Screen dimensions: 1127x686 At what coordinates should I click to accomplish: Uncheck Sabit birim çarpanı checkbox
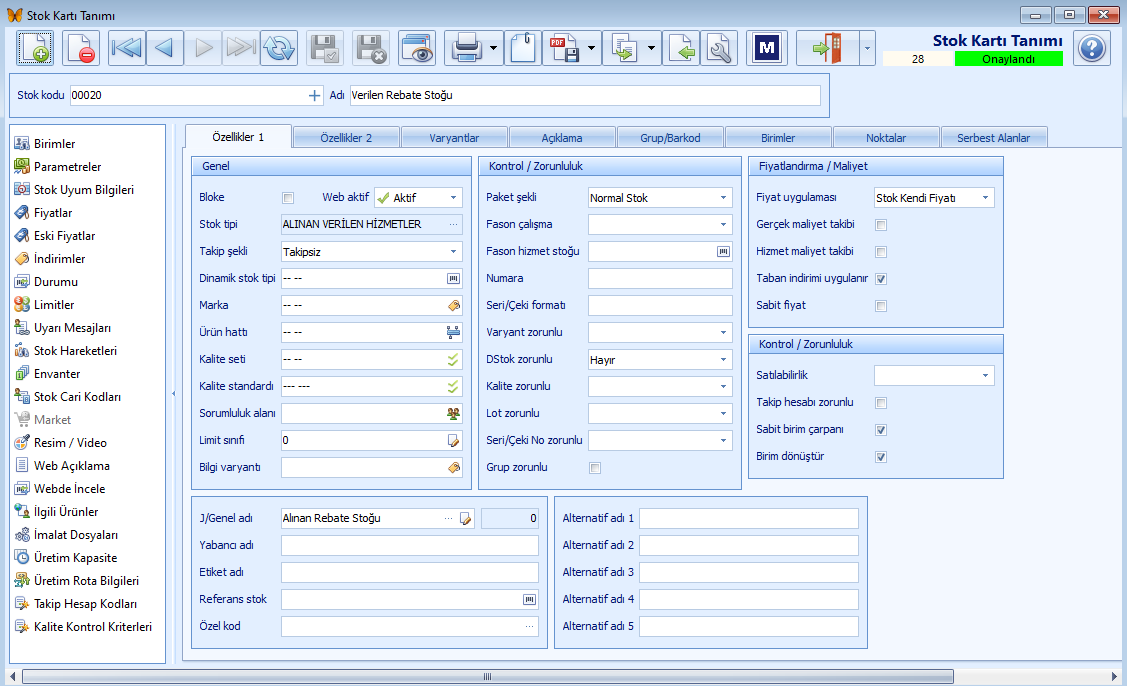click(x=881, y=430)
